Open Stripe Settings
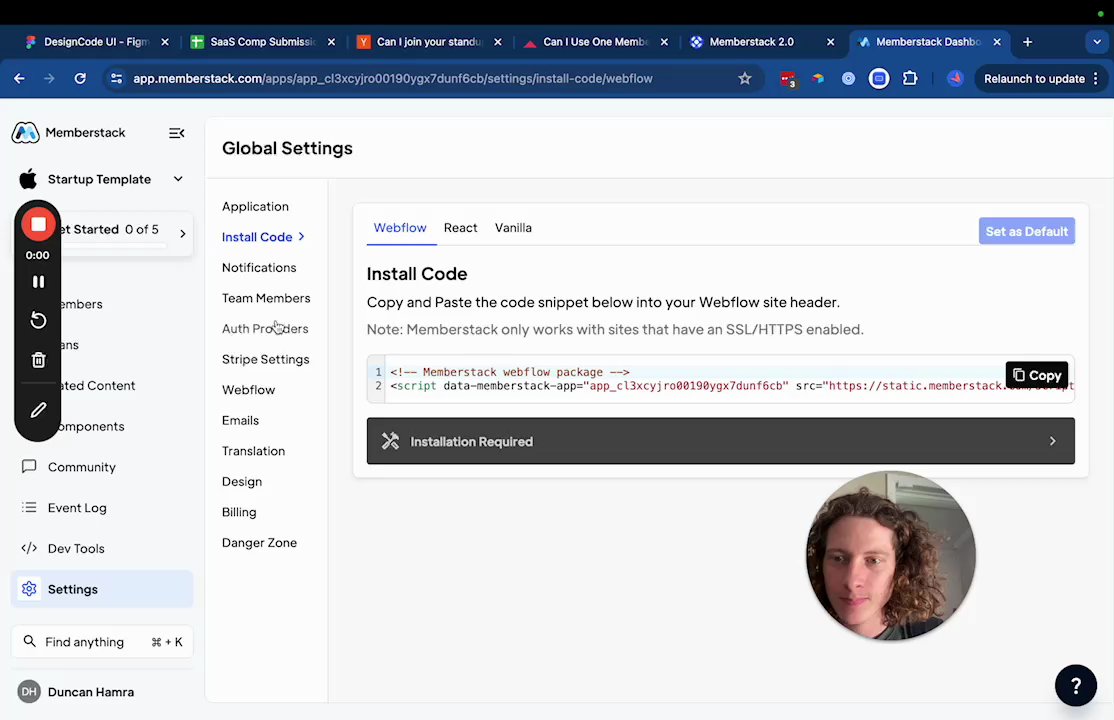Viewport: 1114px width, 720px height. 265,359
